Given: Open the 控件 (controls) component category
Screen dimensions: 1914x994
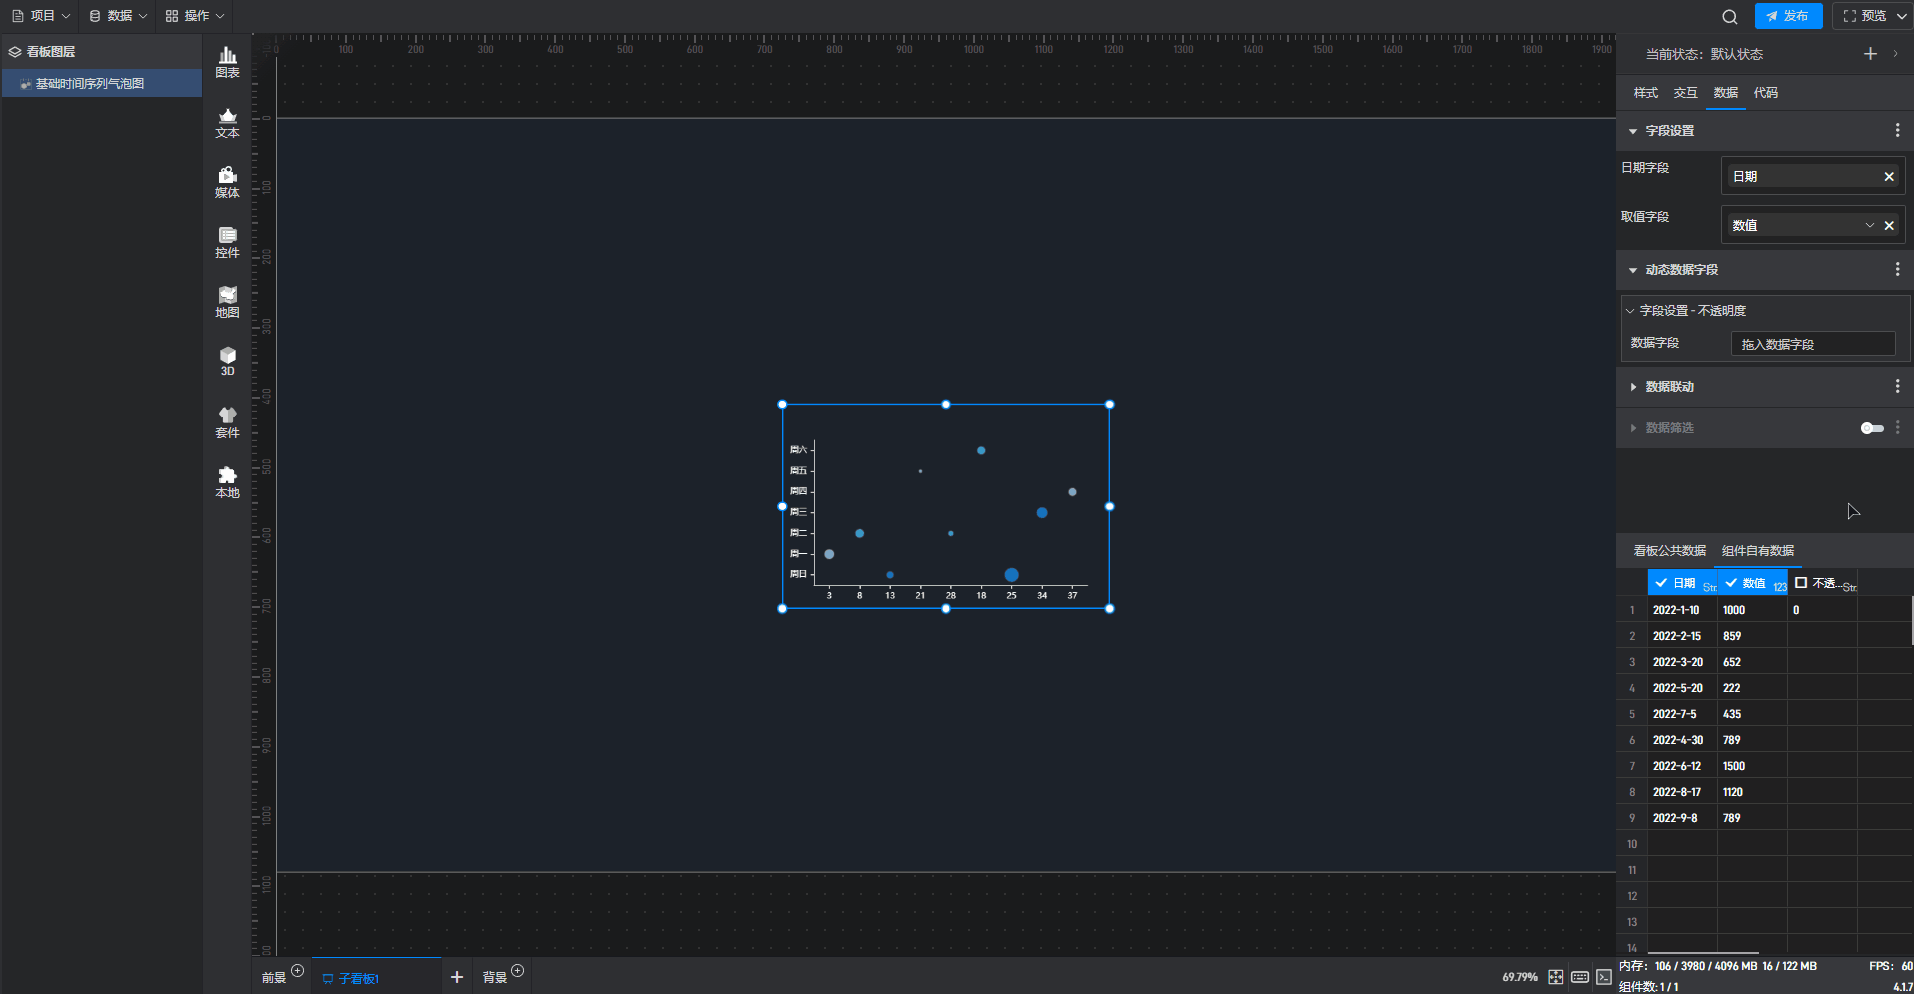Looking at the screenshot, I should pyautogui.click(x=227, y=242).
